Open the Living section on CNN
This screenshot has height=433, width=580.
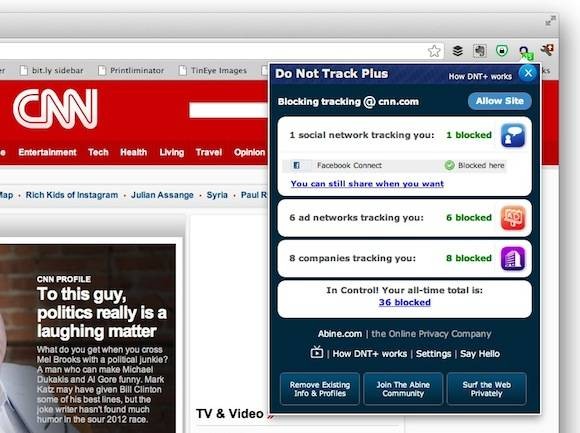[x=172, y=152]
